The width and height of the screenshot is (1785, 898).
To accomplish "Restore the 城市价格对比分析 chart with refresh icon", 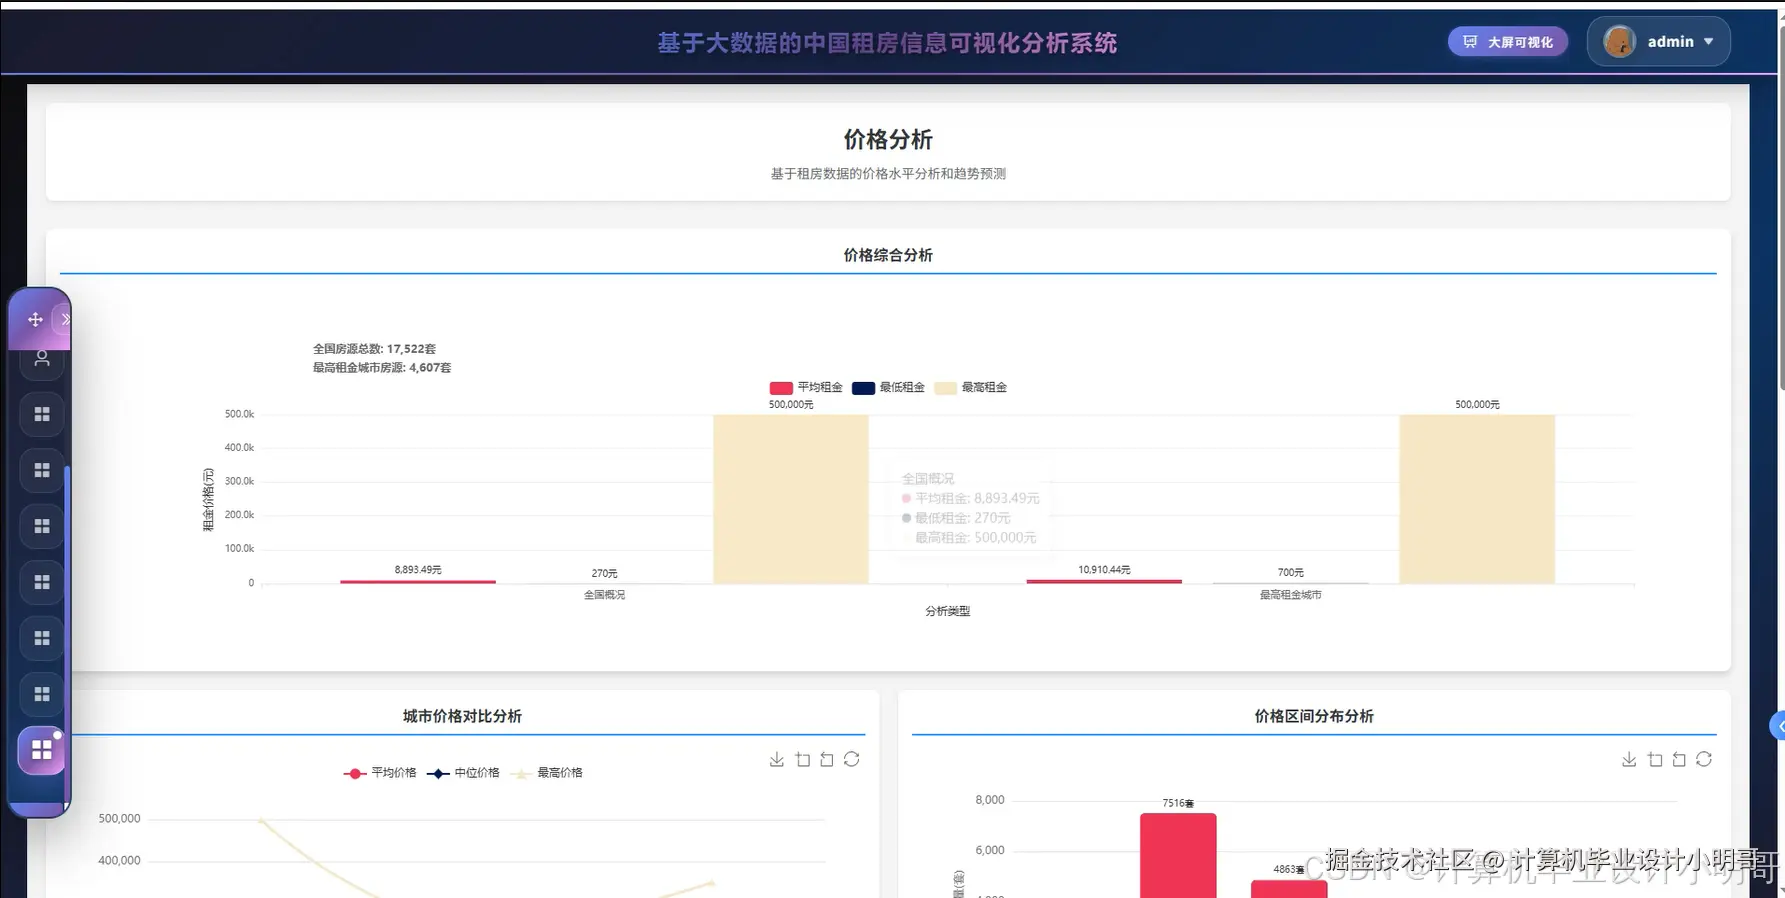I will click(851, 760).
